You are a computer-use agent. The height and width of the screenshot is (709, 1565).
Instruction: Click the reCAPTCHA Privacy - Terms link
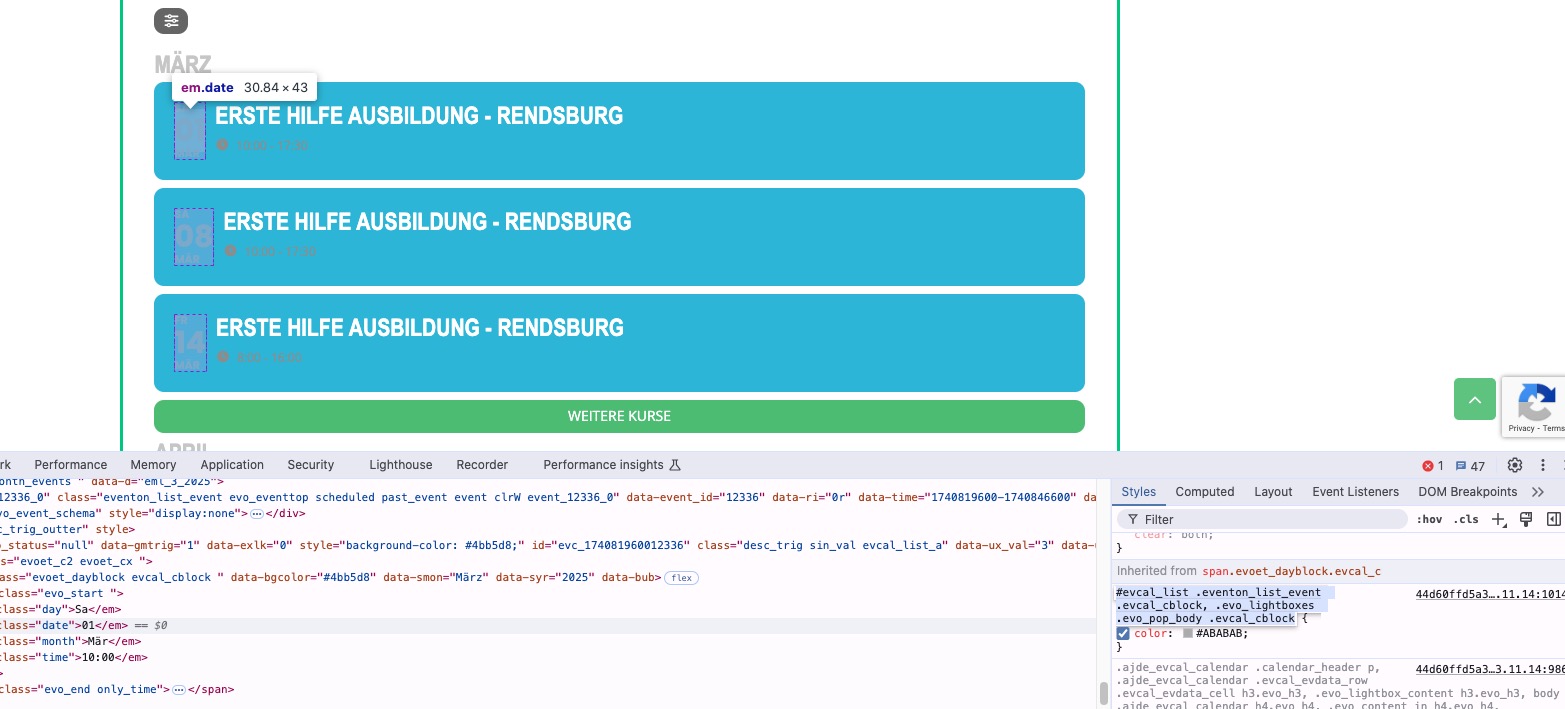point(1537,428)
